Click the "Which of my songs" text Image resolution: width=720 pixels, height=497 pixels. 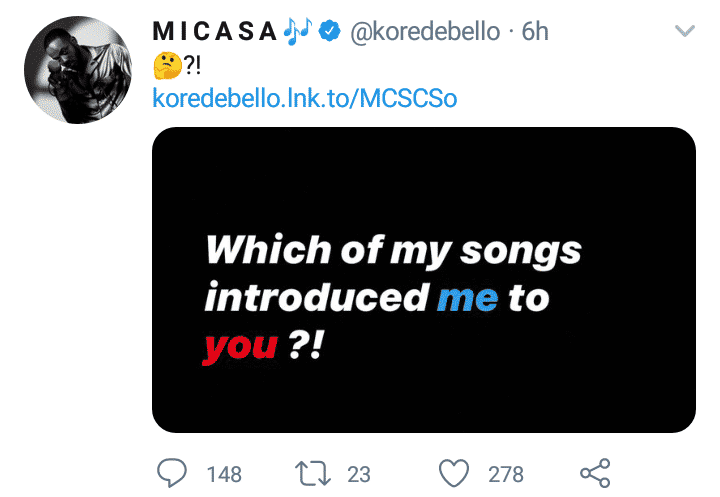tap(392, 250)
